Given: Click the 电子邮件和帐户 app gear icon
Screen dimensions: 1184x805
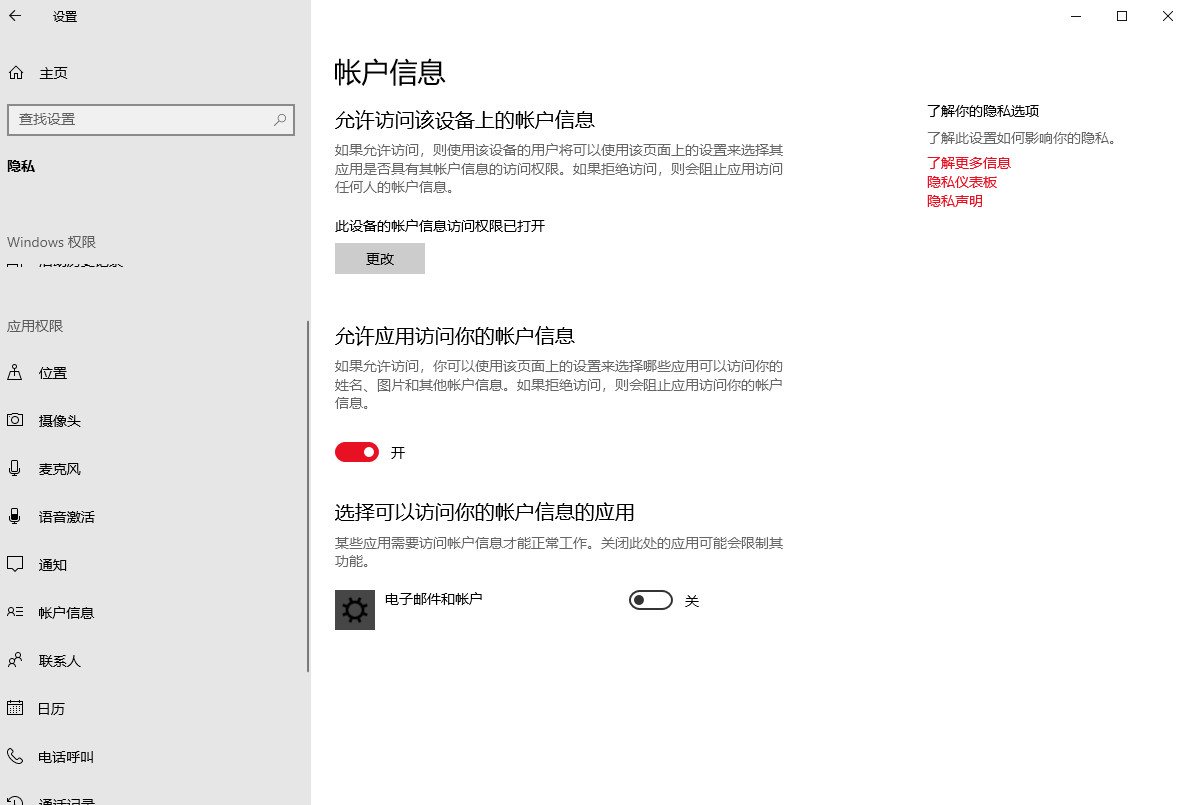Looking at the screenshot, I should coord(354,609).
